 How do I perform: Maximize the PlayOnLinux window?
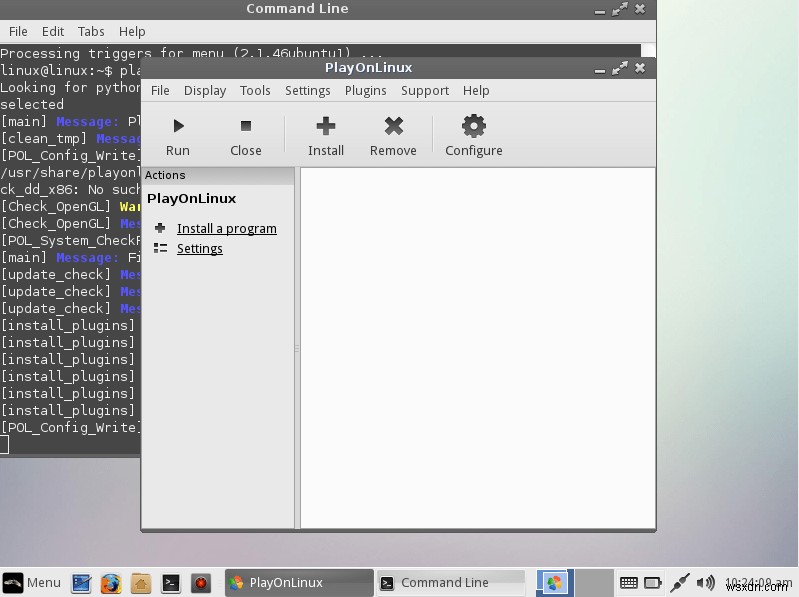[620, 68]
